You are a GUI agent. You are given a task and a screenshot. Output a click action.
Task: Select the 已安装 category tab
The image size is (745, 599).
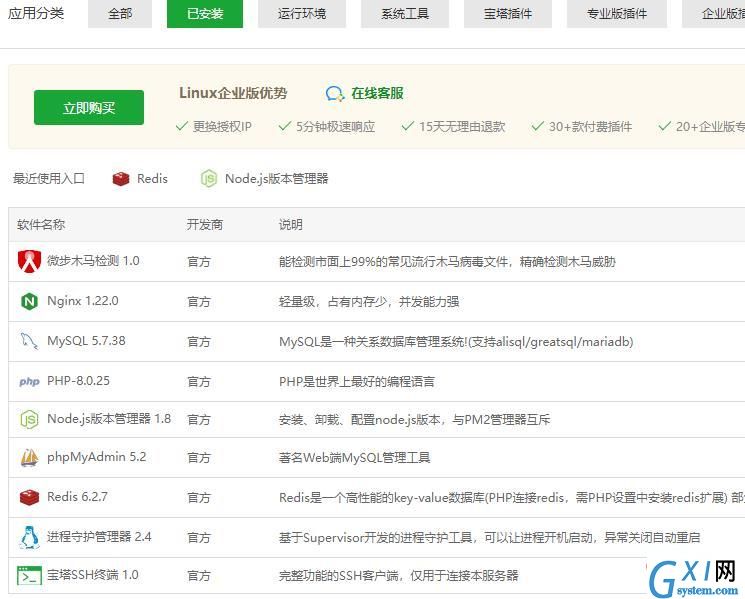pos(205,13)
